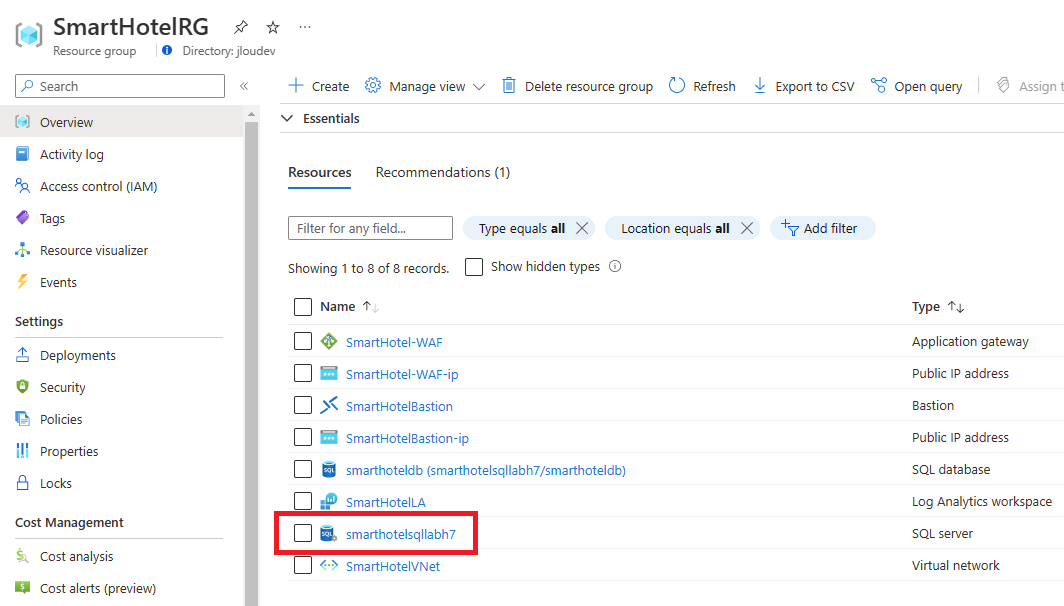The width and height of the screenshot is (1064, 606).
Task: Switch to the Resources tab
Action: click(x=320, y=172)
